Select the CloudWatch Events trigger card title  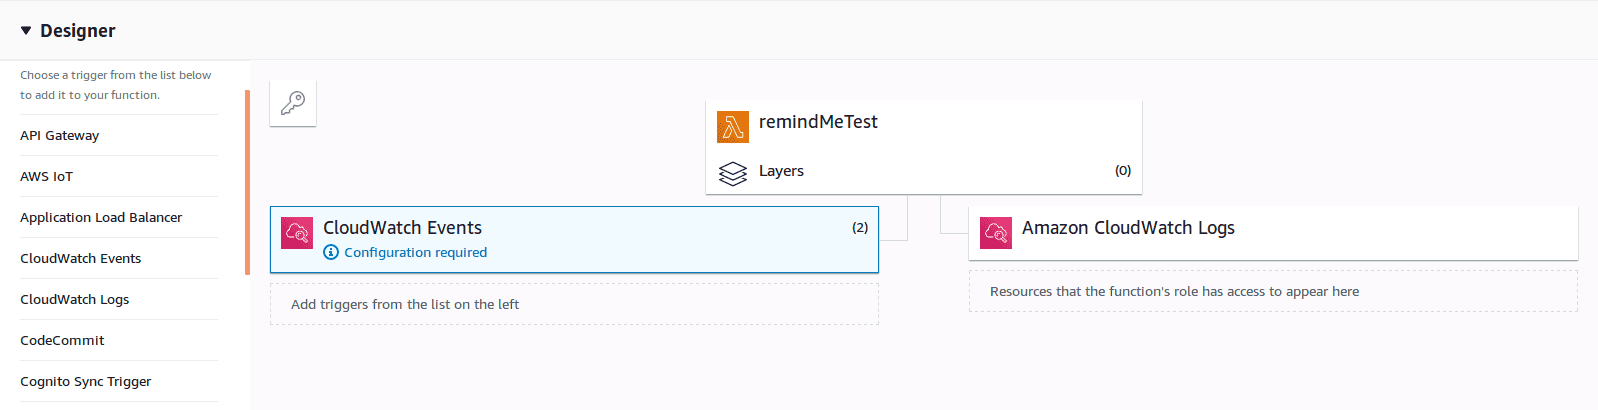point(402,228)
